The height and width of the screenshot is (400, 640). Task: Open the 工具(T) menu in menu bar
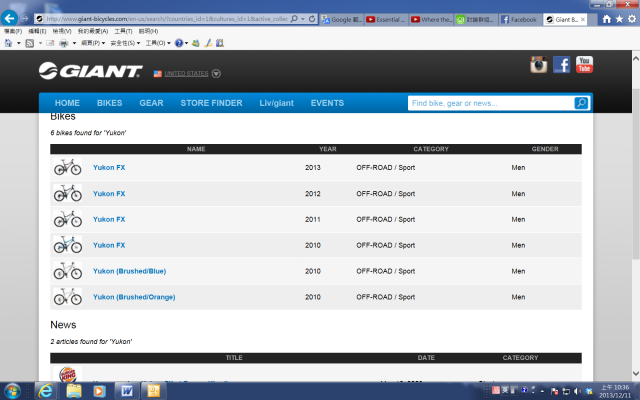123,31
